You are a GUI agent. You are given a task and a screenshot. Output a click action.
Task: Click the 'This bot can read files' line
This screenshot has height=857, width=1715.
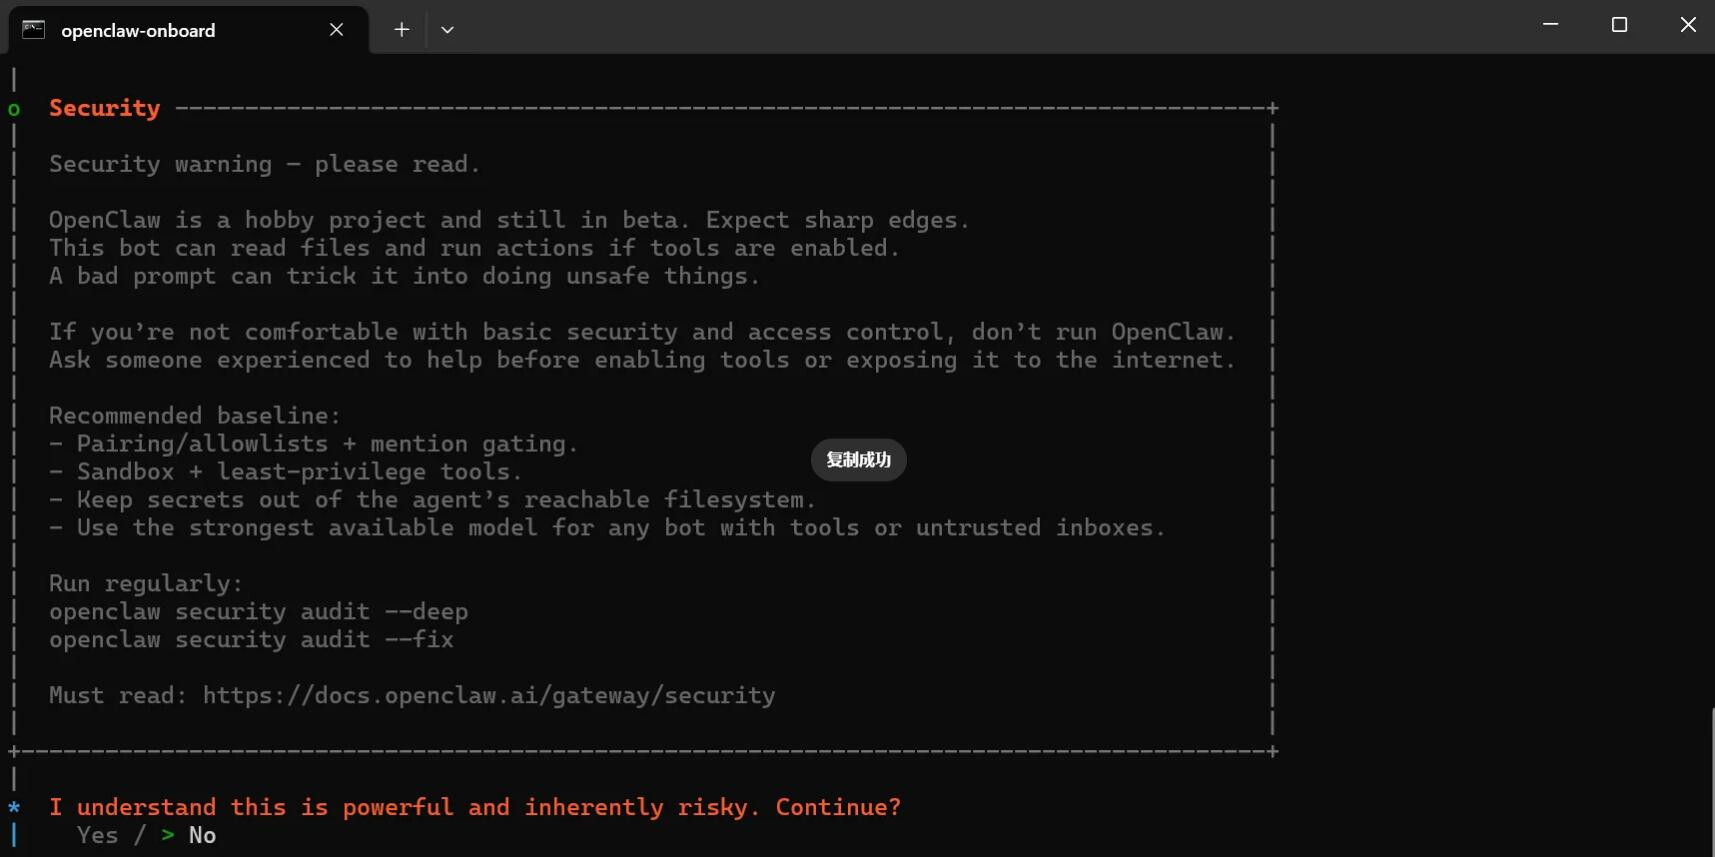pos(475,248)
